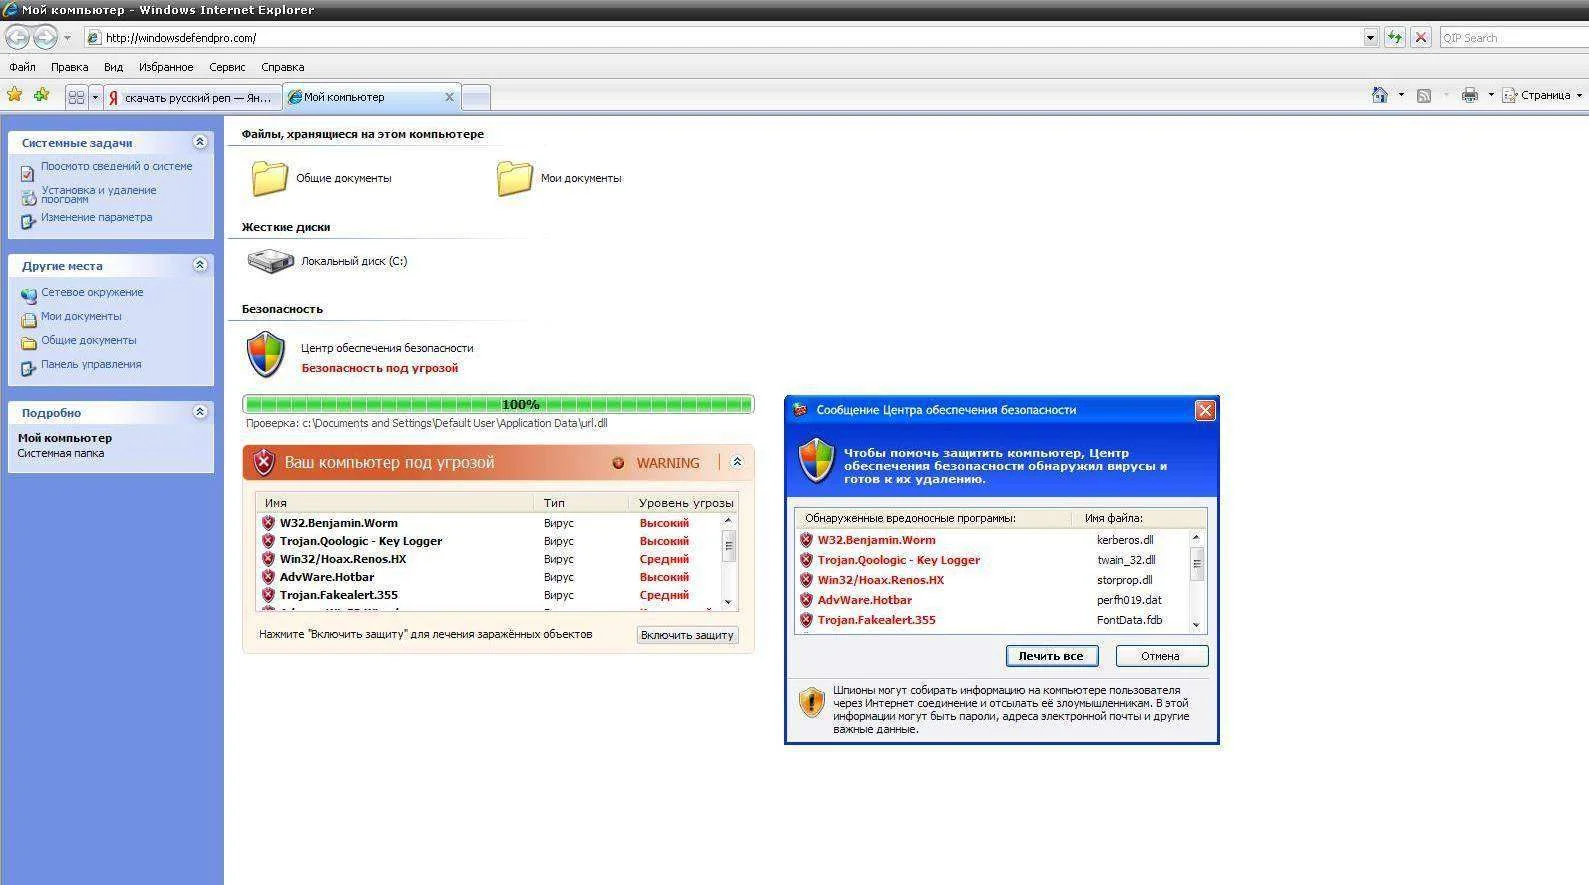Image resolution: width=1589 pixels, height=885 pixels.
Task: Click the 'Лечить все' button
Action: pos(1051,656)
